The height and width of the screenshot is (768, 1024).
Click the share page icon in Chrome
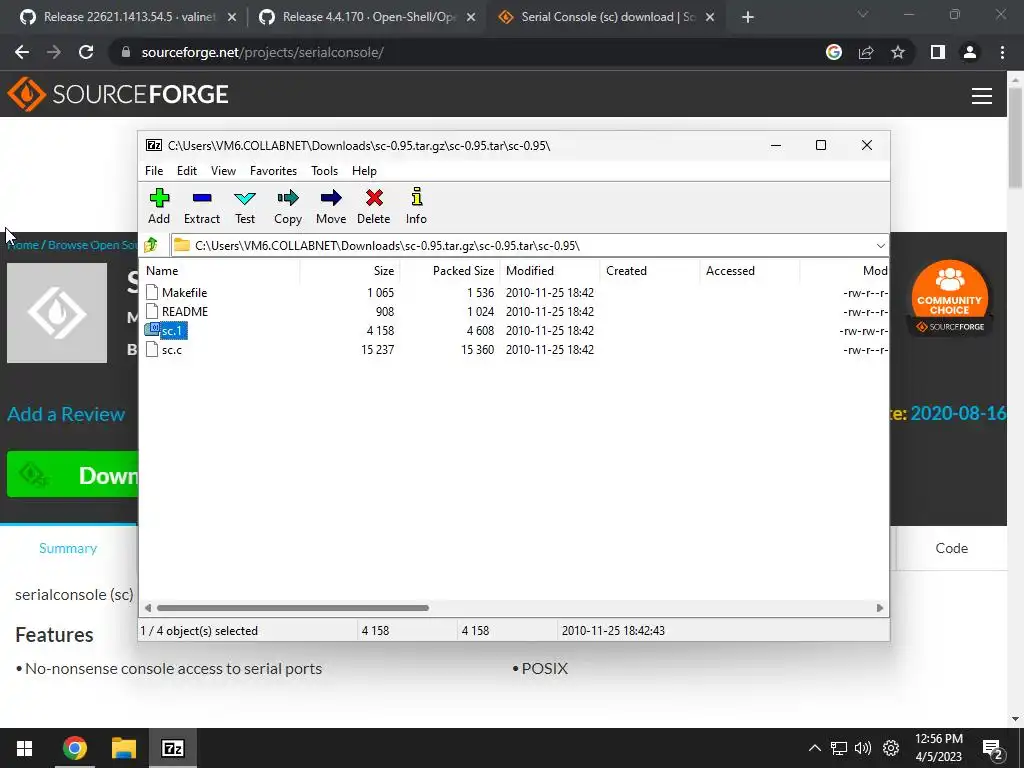click(866, 52)
